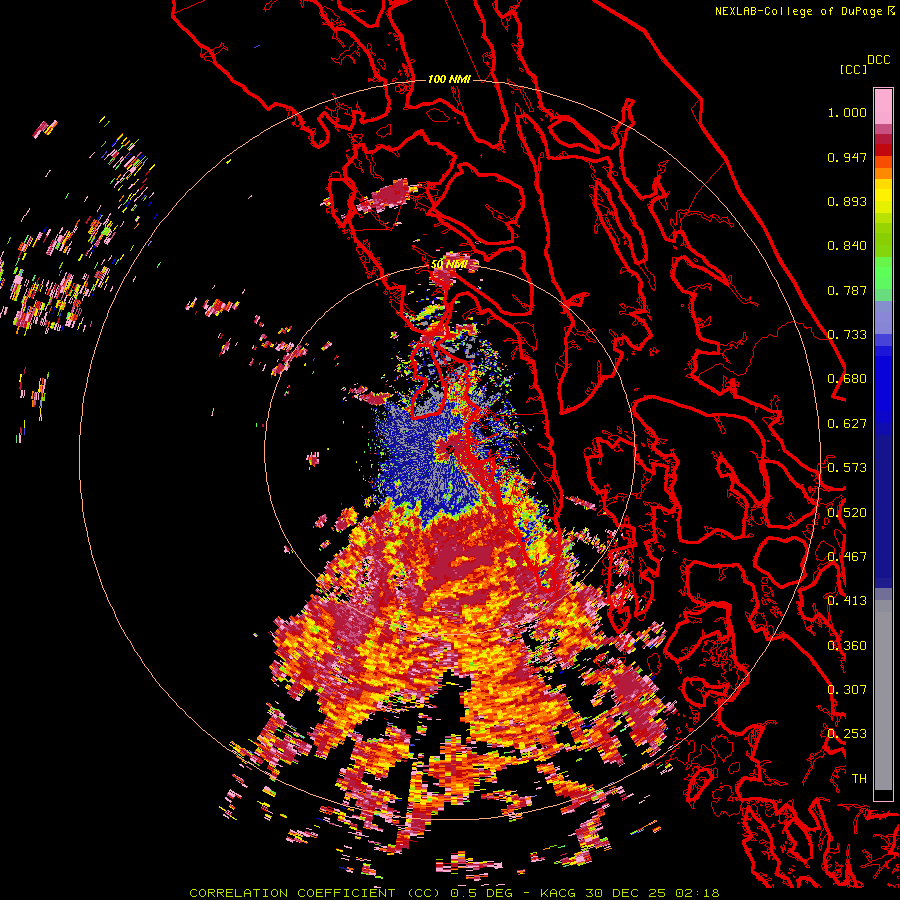Viewport: 900px width, 900px height.
Task: Pick the bright green segment of the color bar
Action: pyautogui.click(x=883, y=273)
